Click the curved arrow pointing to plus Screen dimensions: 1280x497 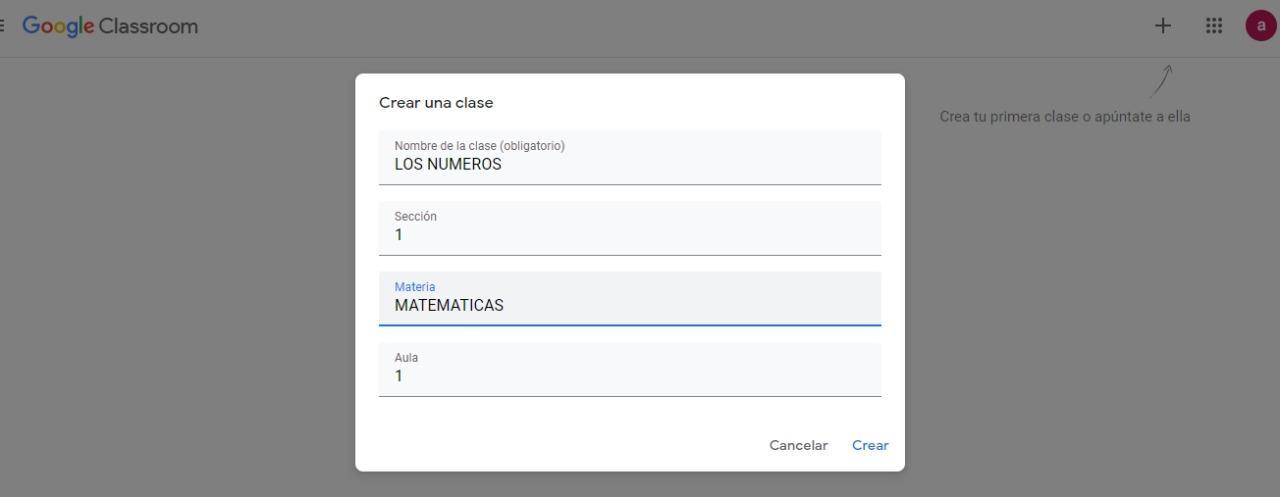point(1161,81)
